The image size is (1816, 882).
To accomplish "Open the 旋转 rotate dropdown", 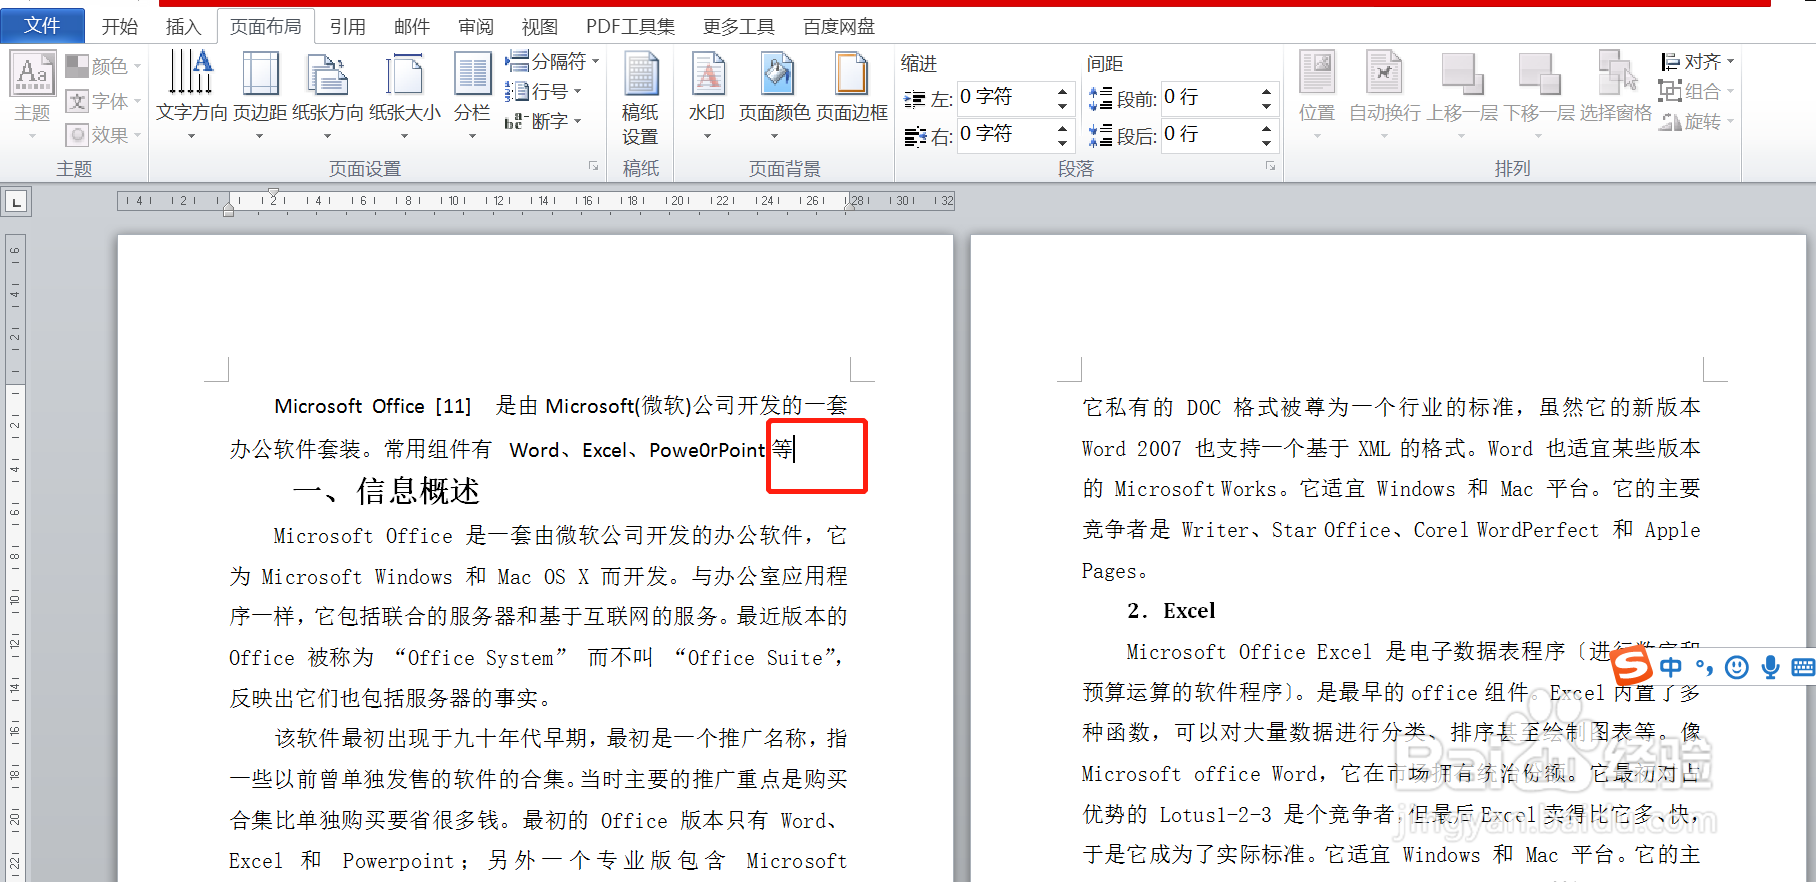I will pos(1697,121).
